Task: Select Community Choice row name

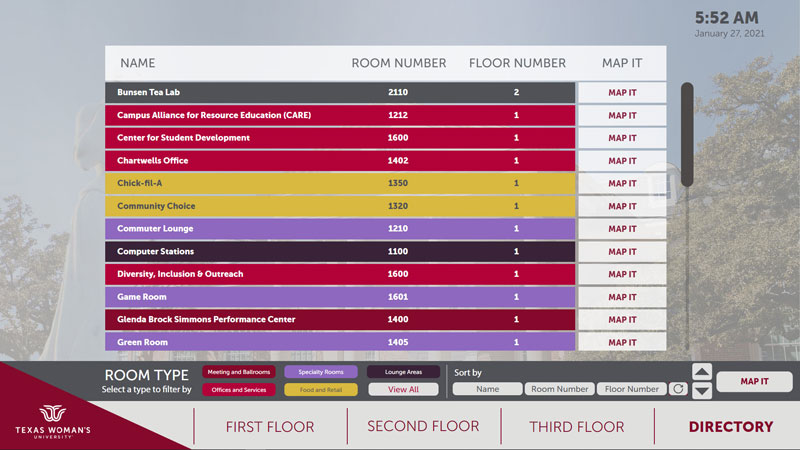Action: (x=156, y=206)
